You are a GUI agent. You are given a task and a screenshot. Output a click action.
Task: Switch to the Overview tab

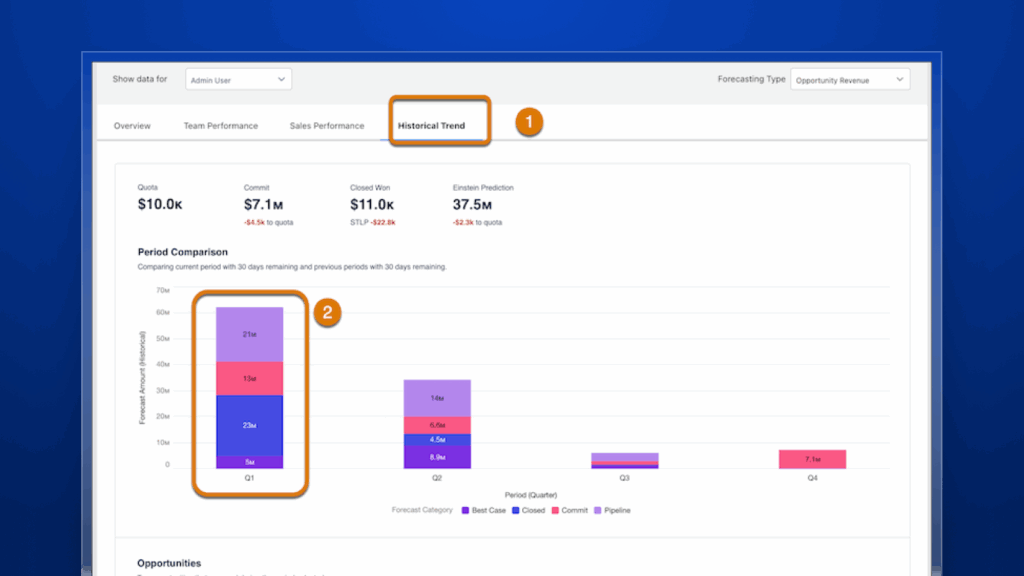click(135, 126)
